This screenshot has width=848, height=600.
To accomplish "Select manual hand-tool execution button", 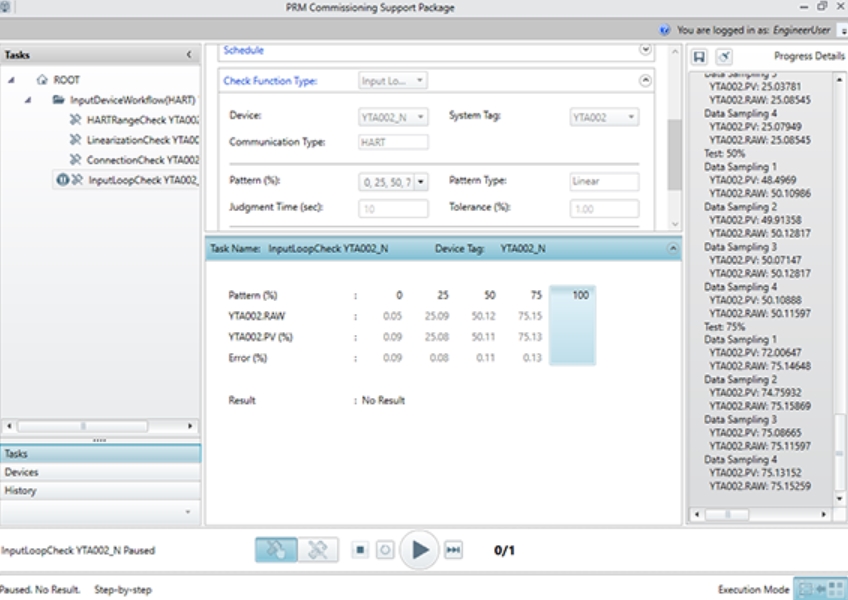I will [276, 550].
